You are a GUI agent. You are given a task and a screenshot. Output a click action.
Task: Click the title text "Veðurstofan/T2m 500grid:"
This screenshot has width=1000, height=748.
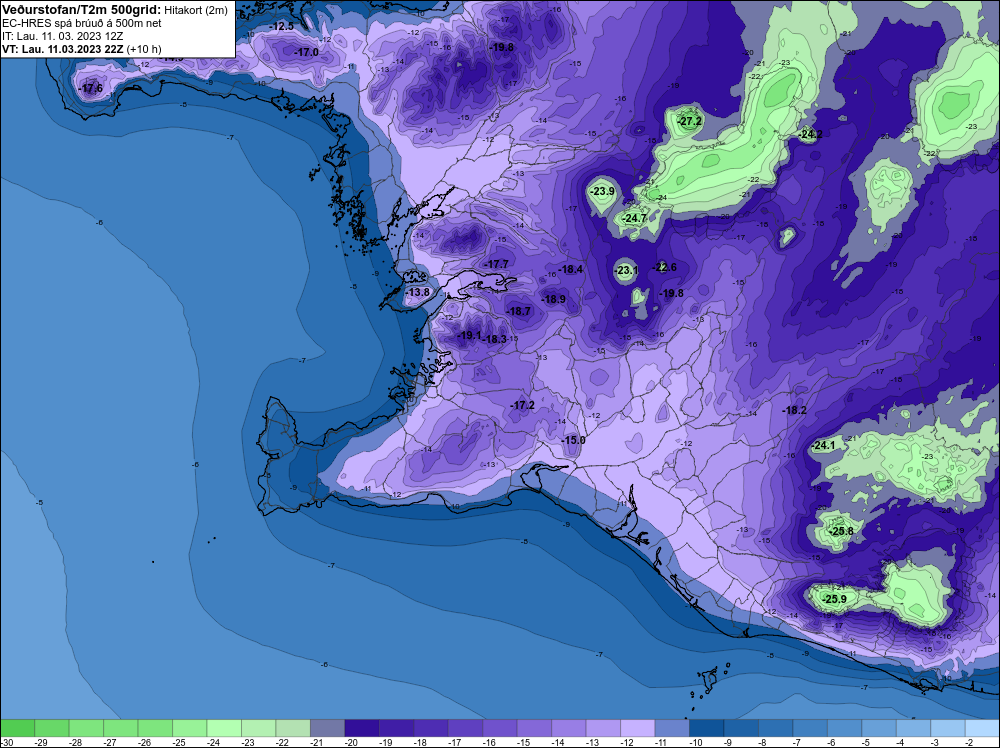82,10
